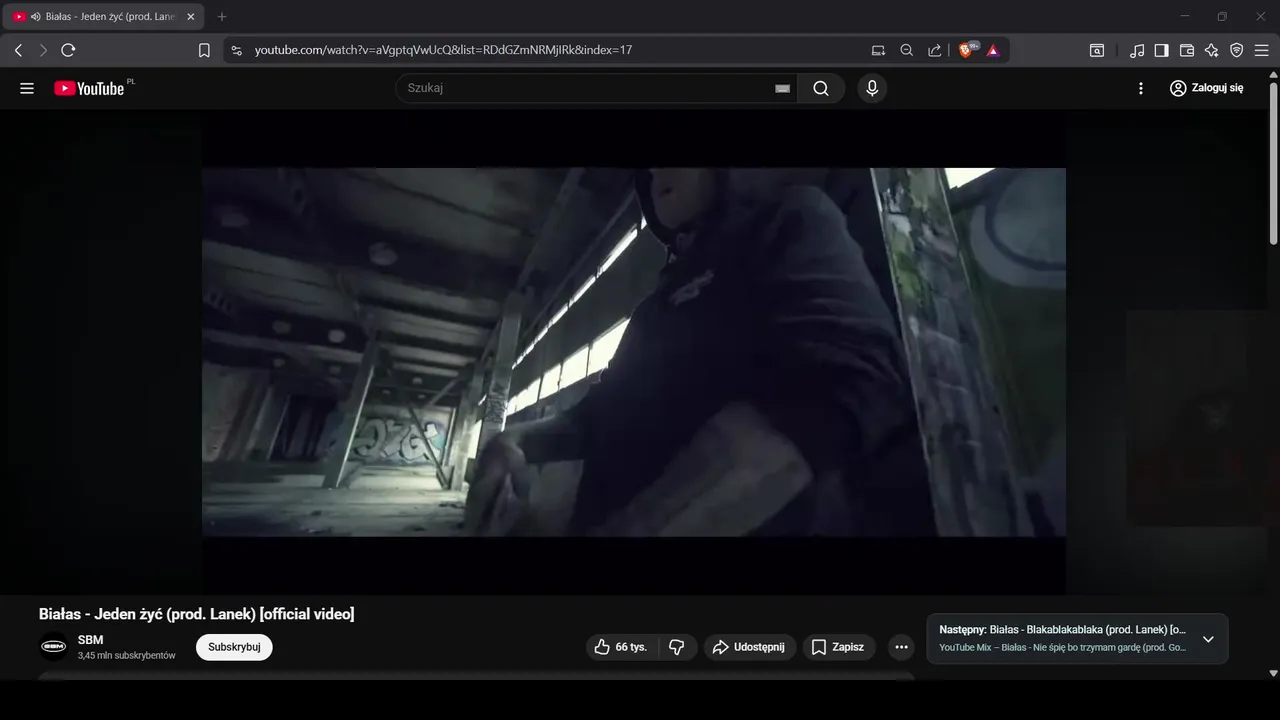Open next video Białas - Blakablakablaka

coord(1063,630)
